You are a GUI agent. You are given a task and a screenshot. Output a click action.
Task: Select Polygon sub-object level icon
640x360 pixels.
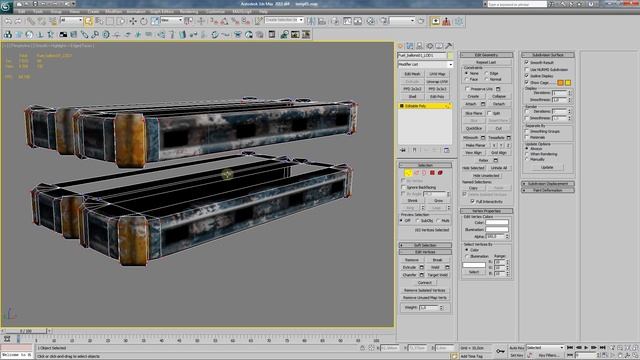[x=432, y=173]
